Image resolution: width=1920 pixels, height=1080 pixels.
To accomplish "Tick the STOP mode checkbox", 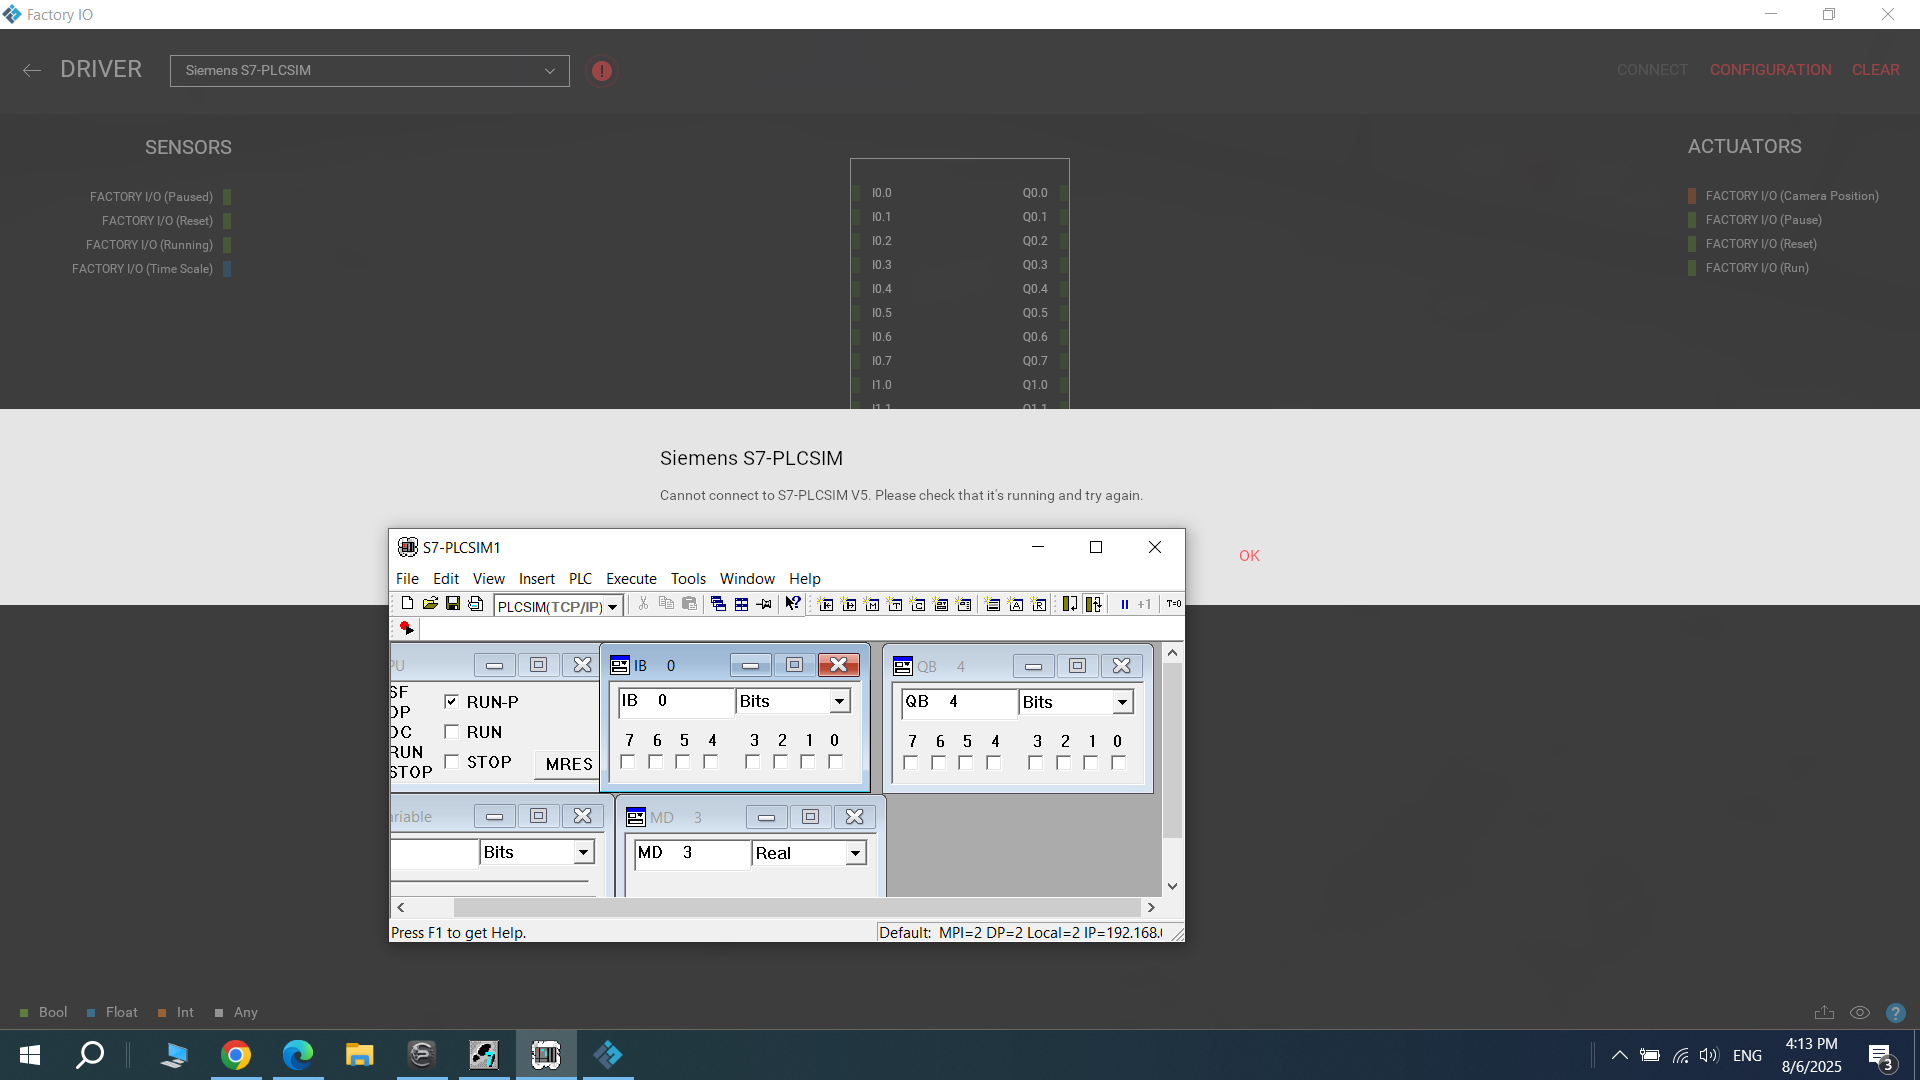I will [451, 761].
